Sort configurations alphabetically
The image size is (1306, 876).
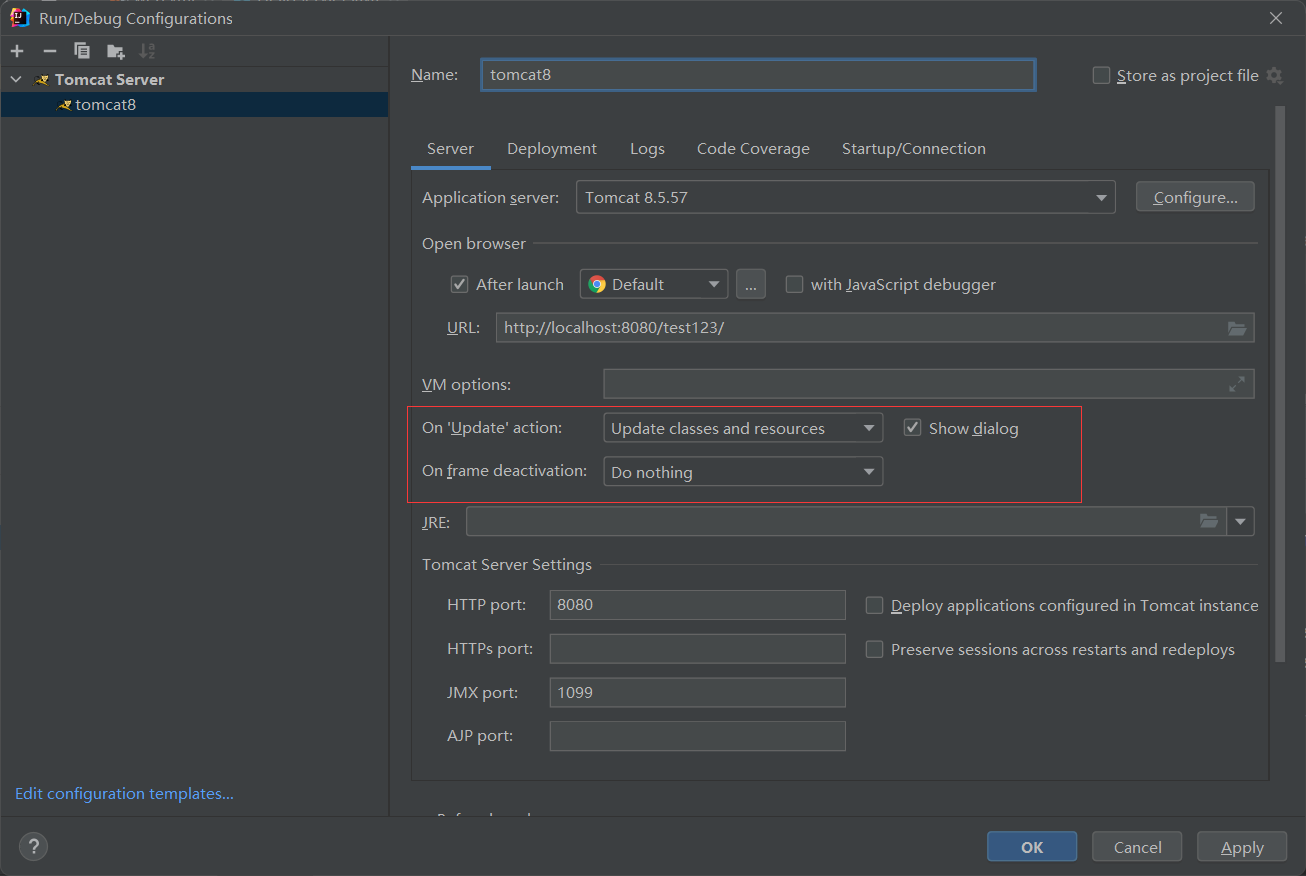147,51
